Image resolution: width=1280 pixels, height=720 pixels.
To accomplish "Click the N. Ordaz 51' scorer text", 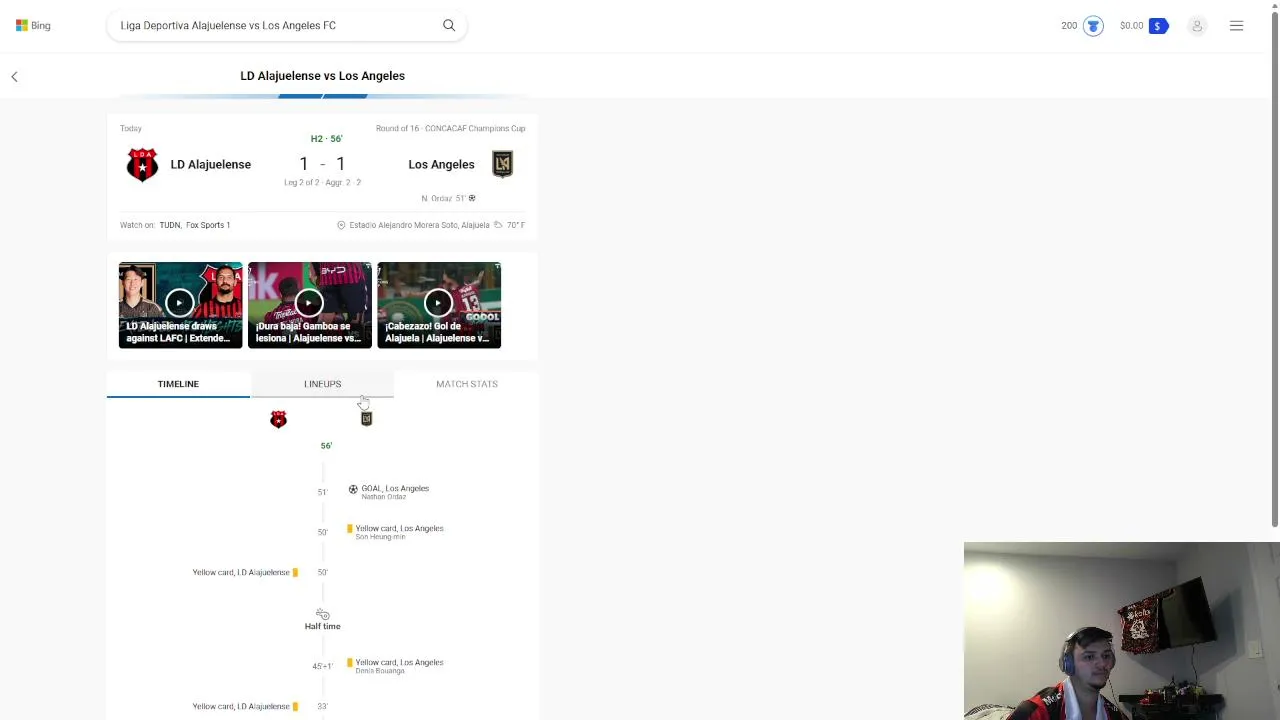I will click(x=443, y=198).
